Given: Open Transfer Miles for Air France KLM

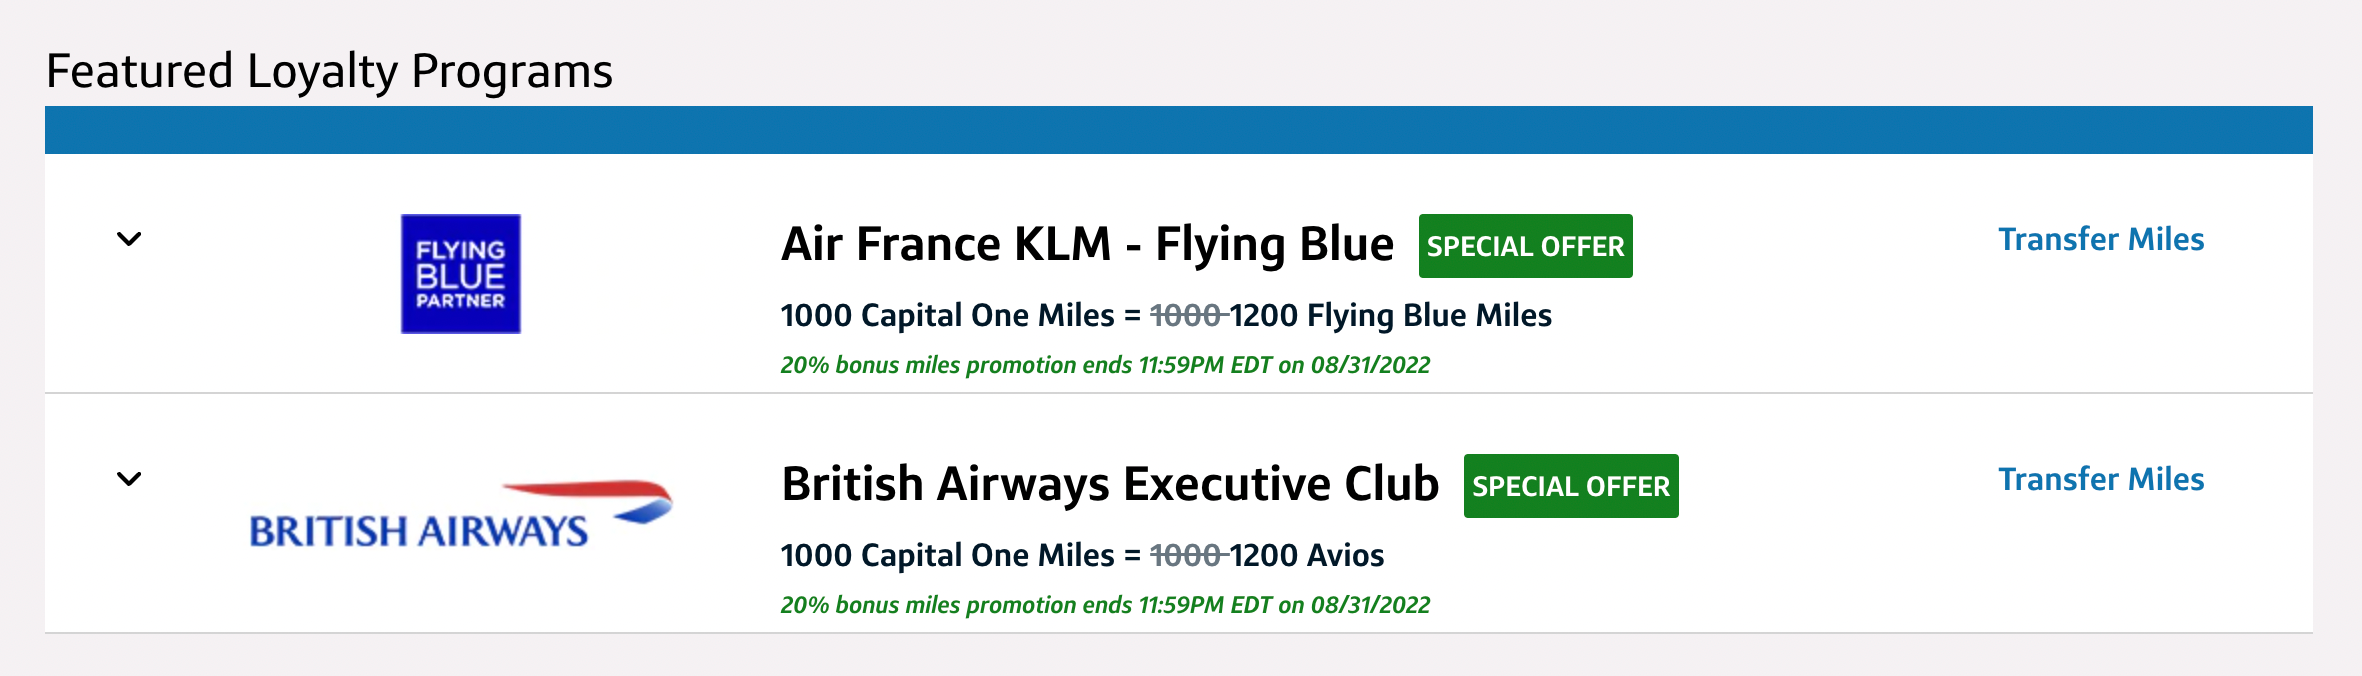Looking at the screenshot, I should tap(2102, 239).
